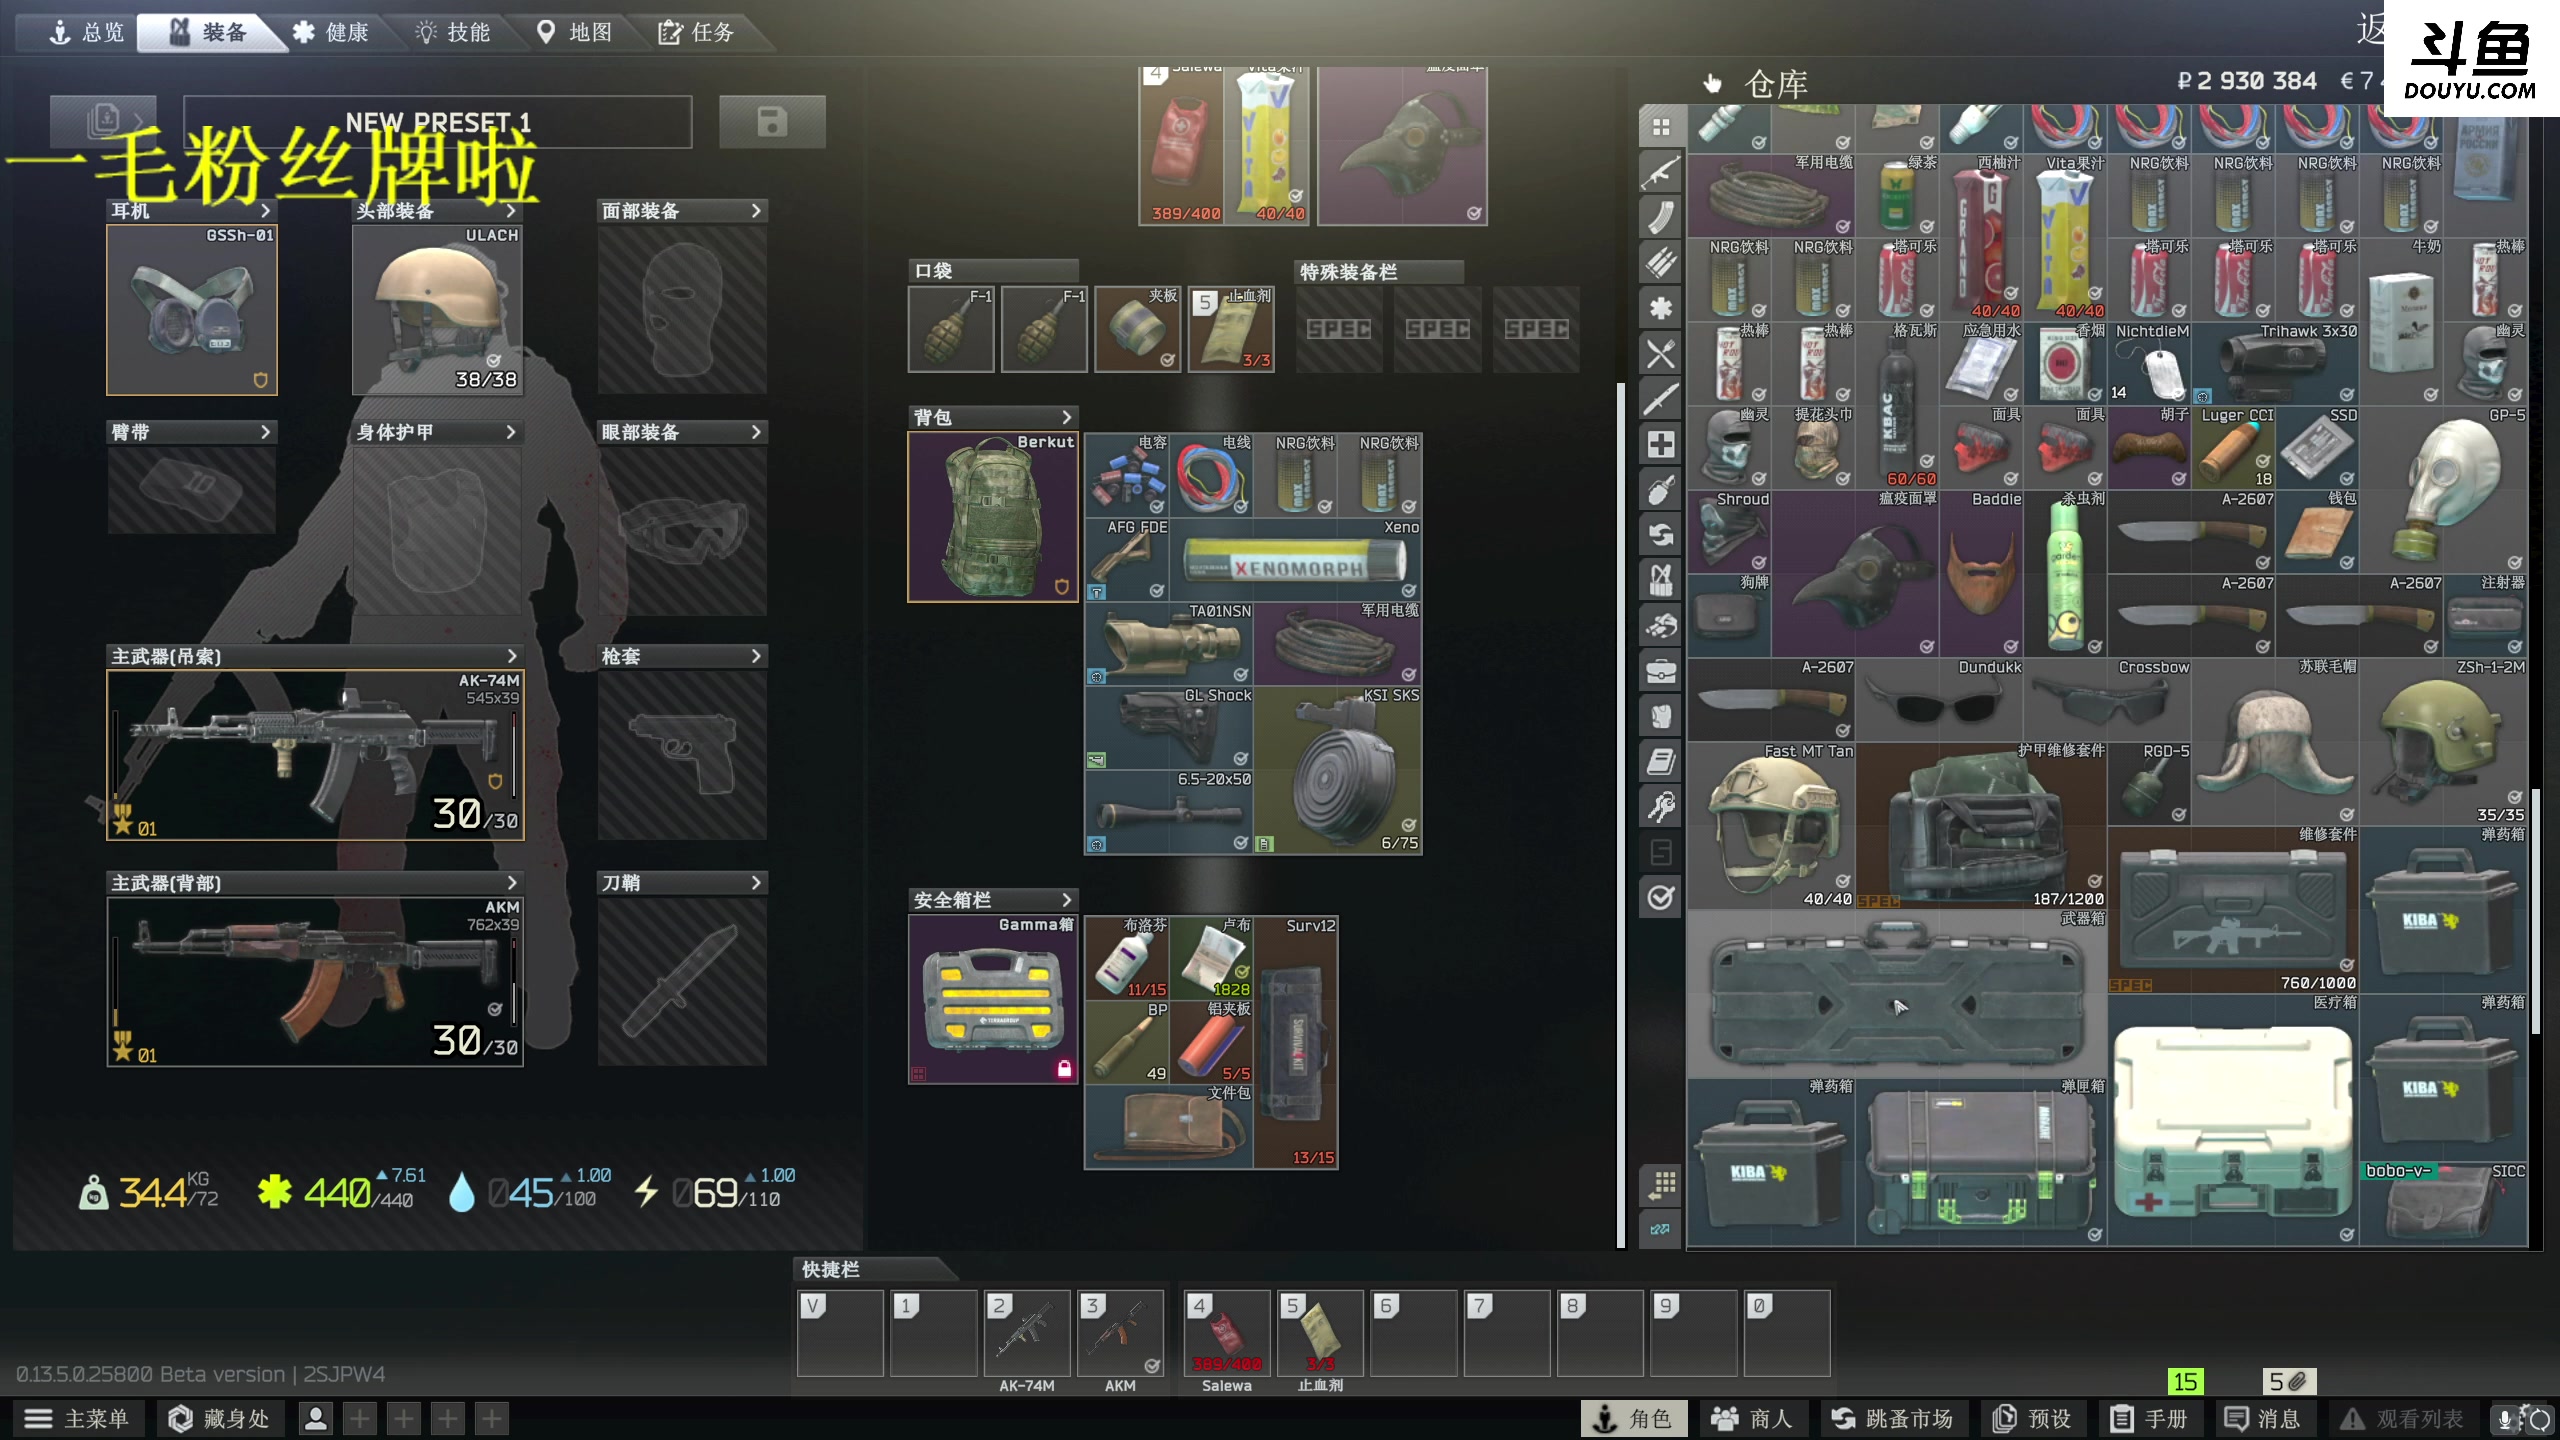Image resolution: width=2560 pixels, height=1440 pixels.
Task: Open the 主菜单 main menu
Action: [78, 1419]
